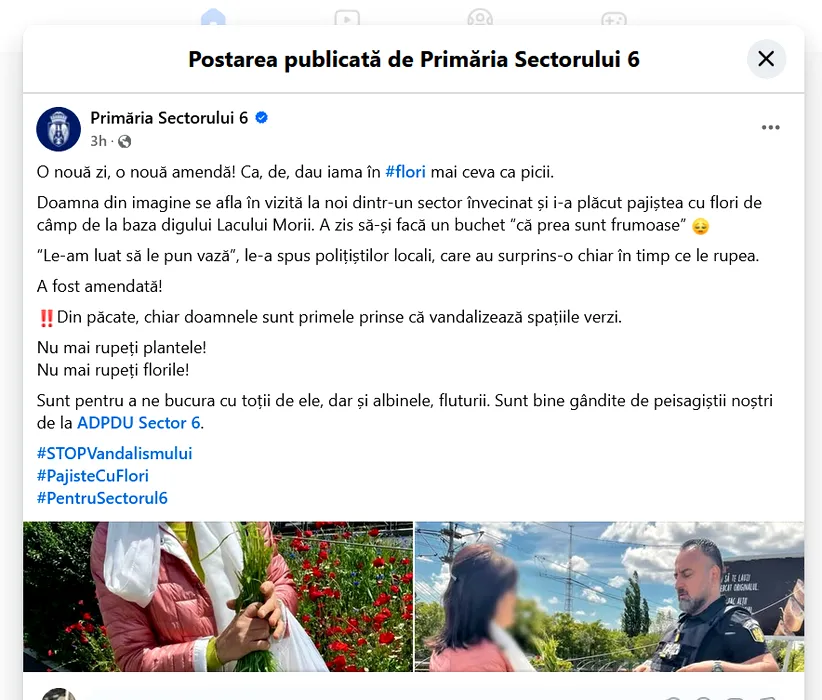Click Primăria Sectorului 6 profile avatar

[59, 129]
